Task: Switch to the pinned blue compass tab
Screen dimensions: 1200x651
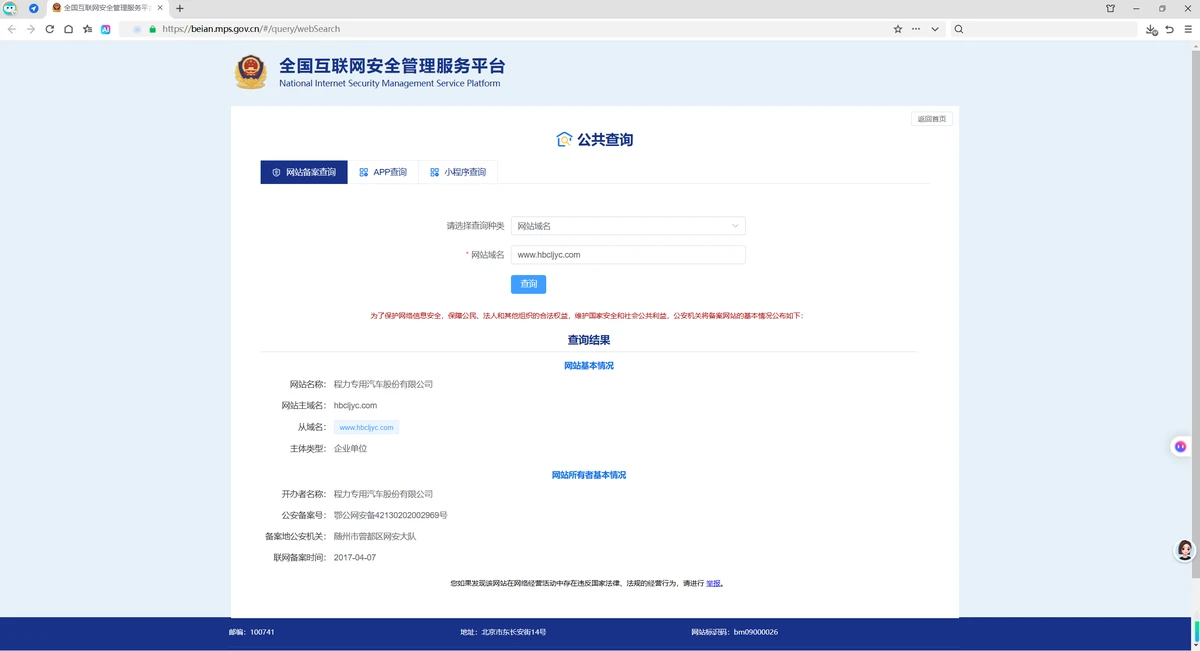Action: pyautogui.click(x=34, y=8)
